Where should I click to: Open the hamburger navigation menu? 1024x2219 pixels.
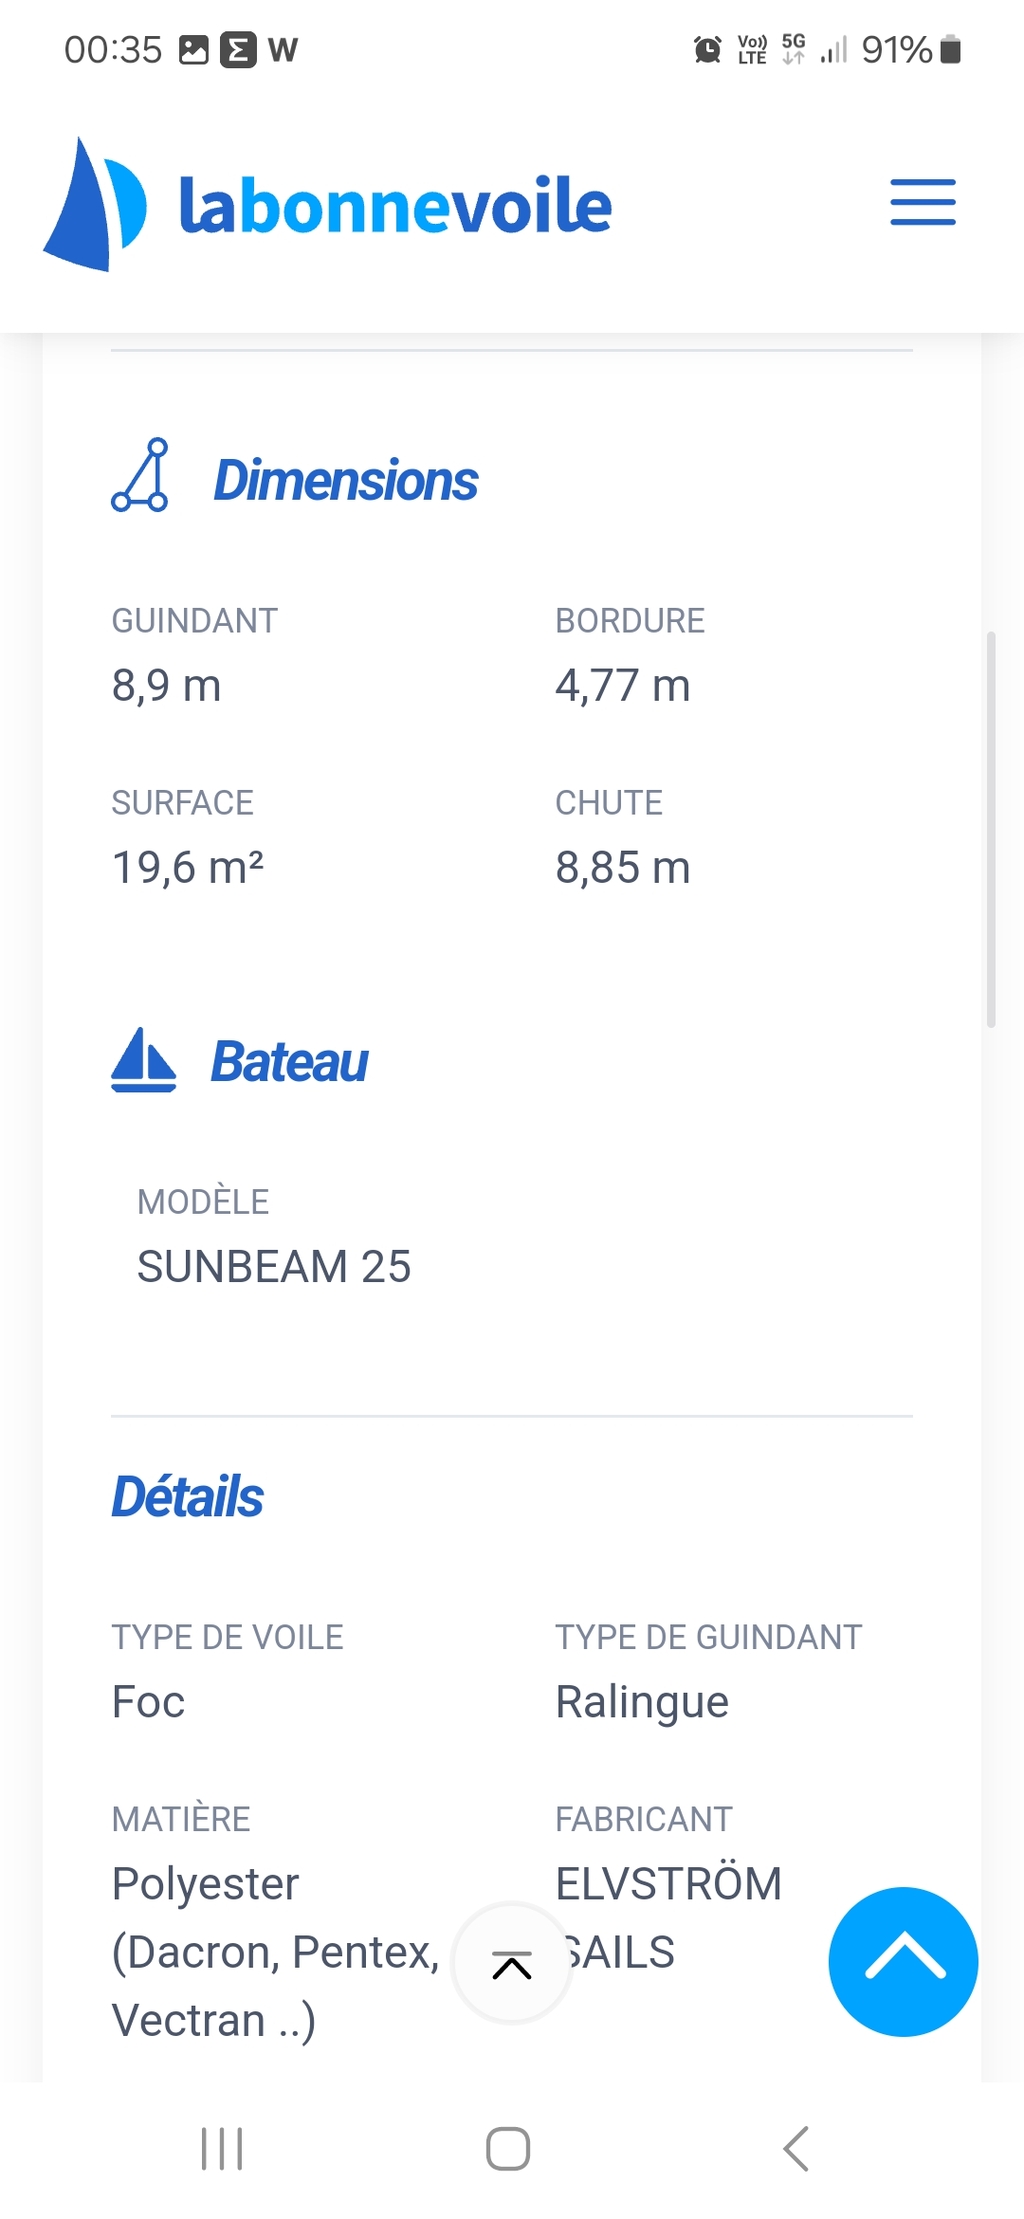tap(923, 203)
